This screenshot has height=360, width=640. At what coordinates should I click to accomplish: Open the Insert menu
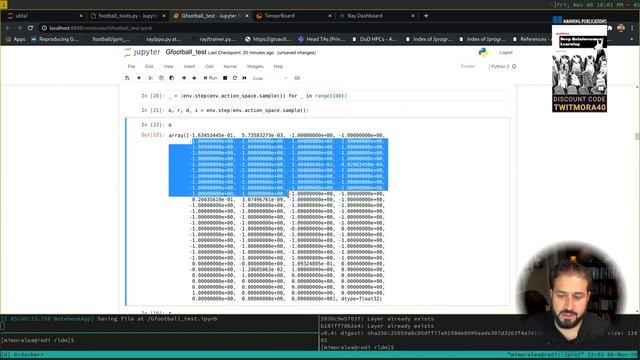tap(189, 66)
